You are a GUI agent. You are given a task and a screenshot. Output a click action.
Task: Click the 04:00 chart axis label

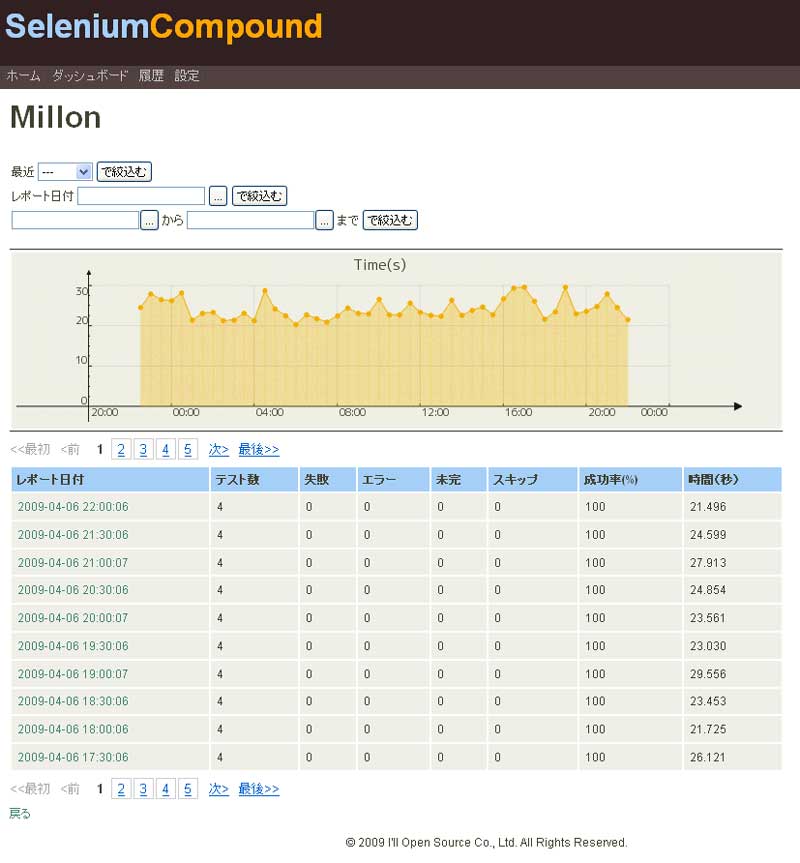click(270, 412)
